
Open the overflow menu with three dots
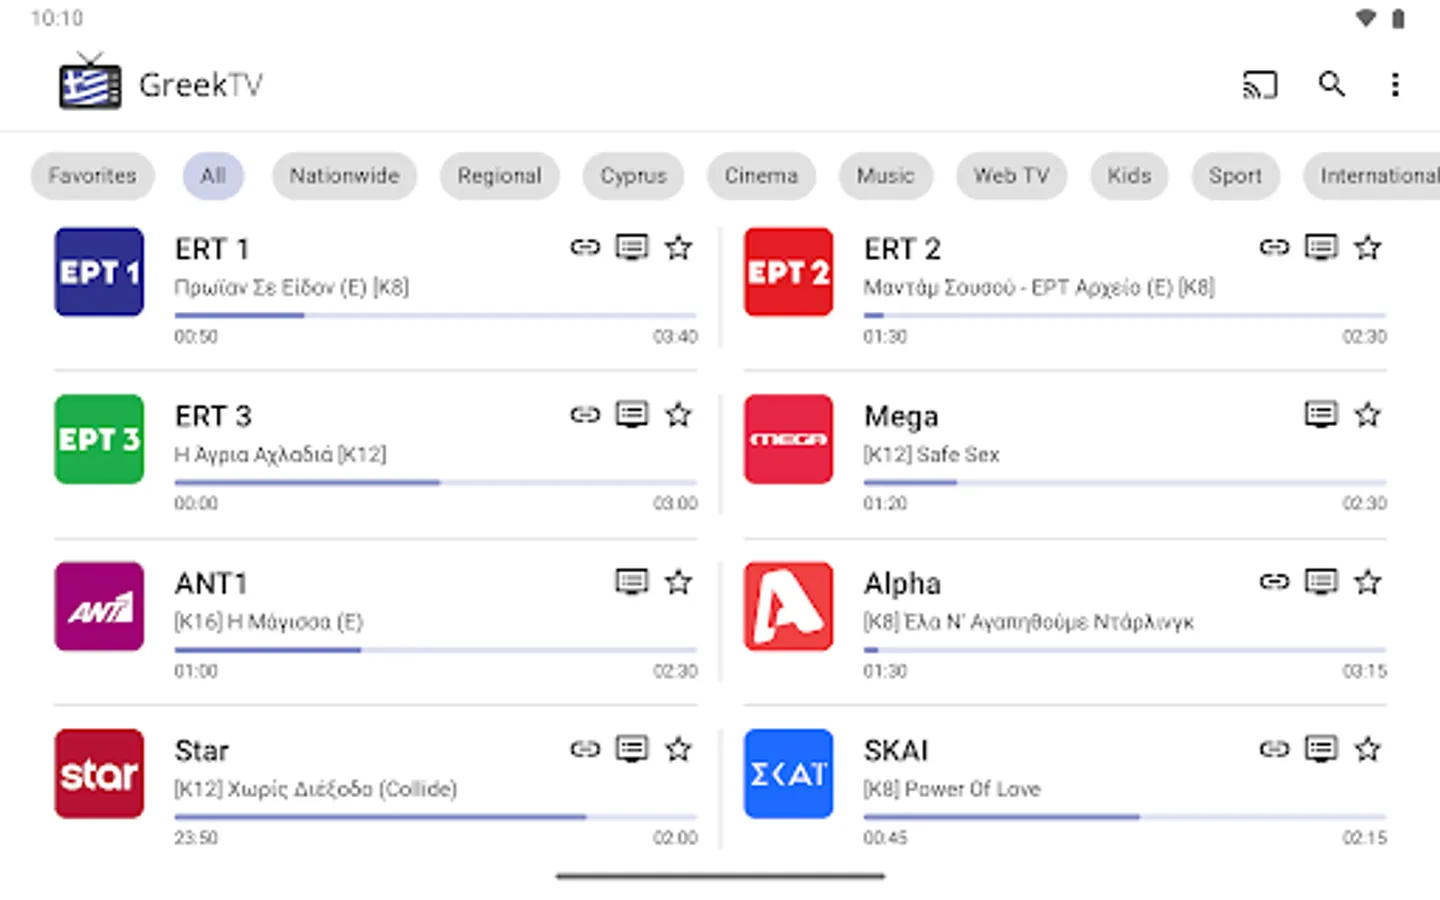1396,85
